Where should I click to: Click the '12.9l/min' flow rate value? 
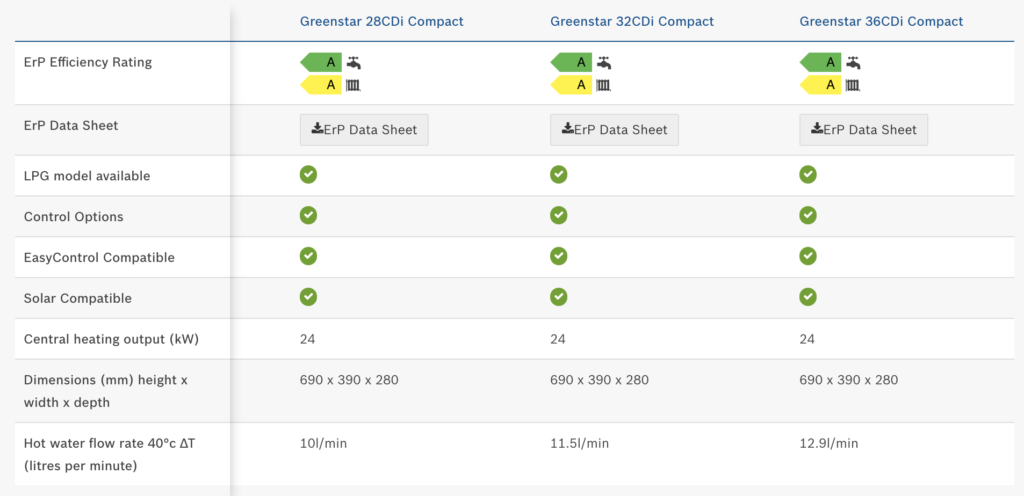[829, 444]
